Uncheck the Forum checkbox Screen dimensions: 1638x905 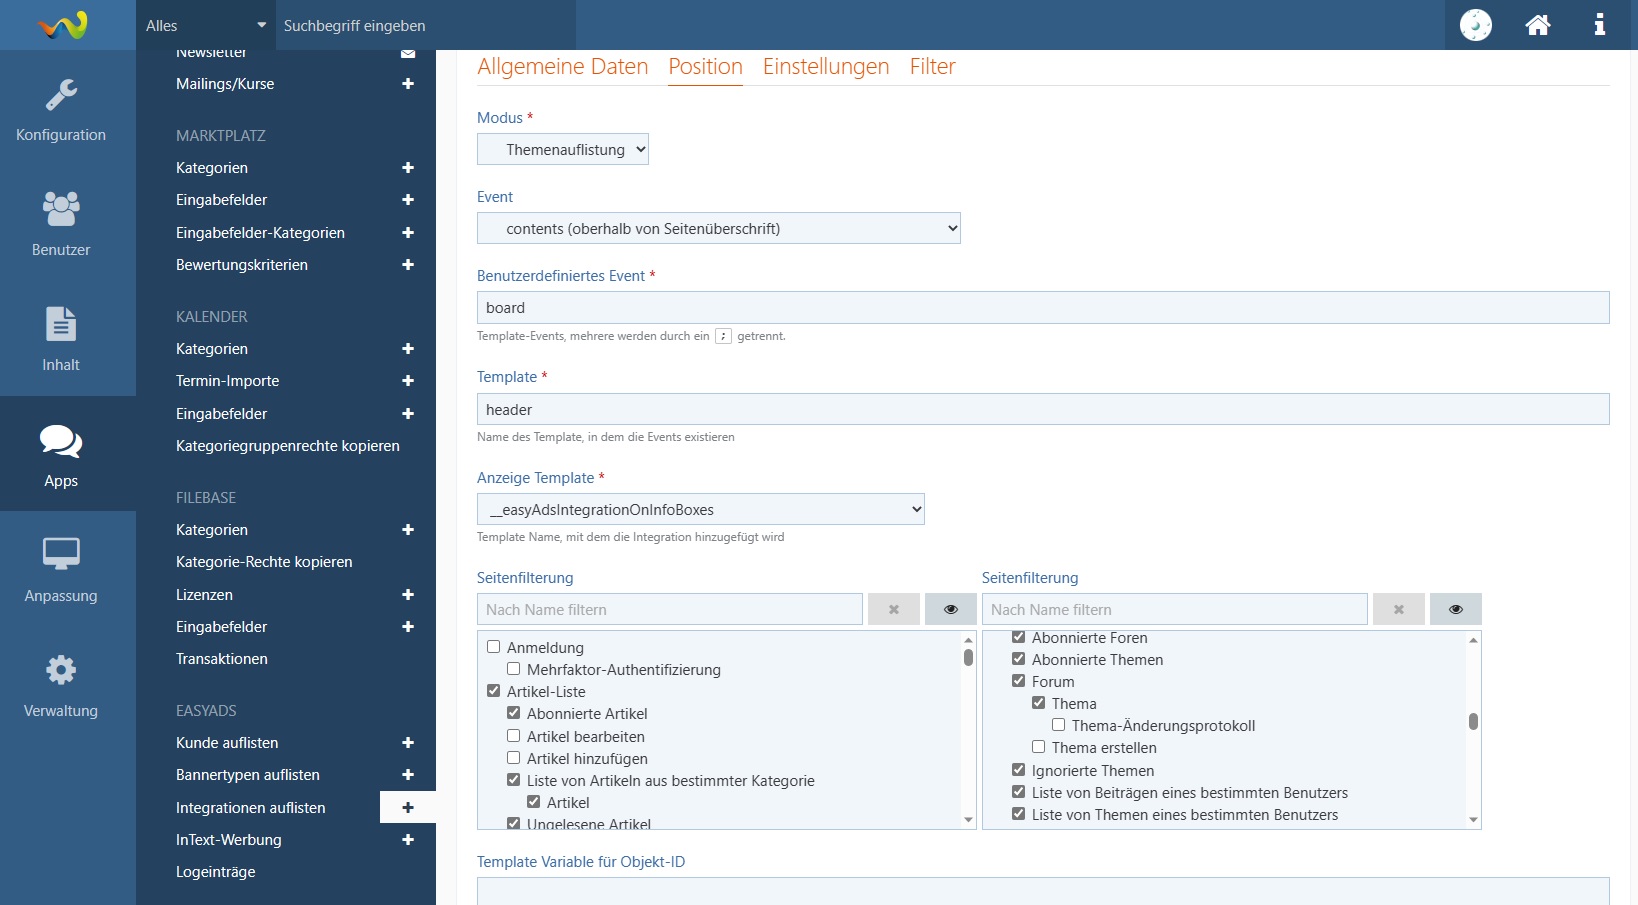coord(1018,681)
